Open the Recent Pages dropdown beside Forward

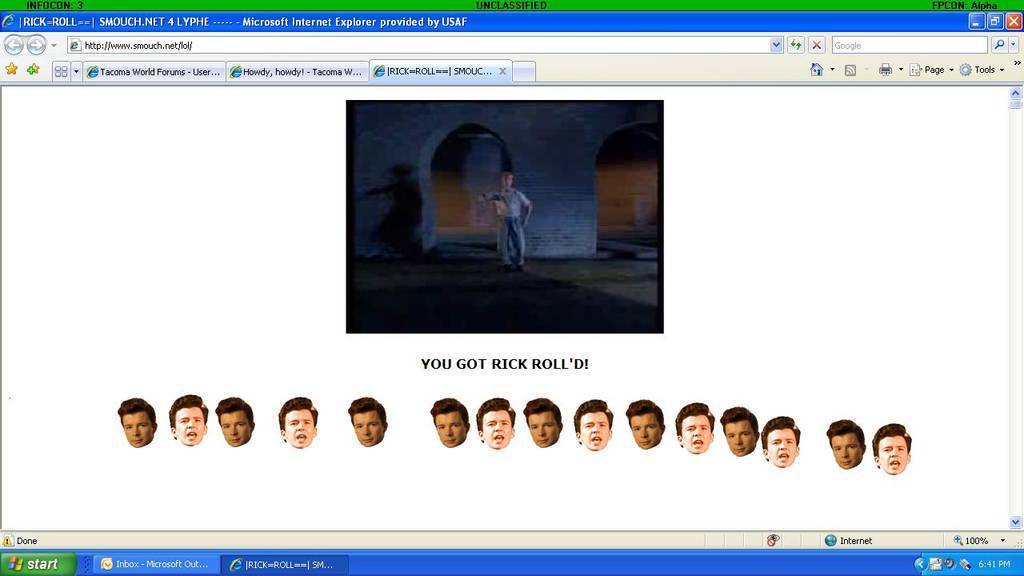54,46
